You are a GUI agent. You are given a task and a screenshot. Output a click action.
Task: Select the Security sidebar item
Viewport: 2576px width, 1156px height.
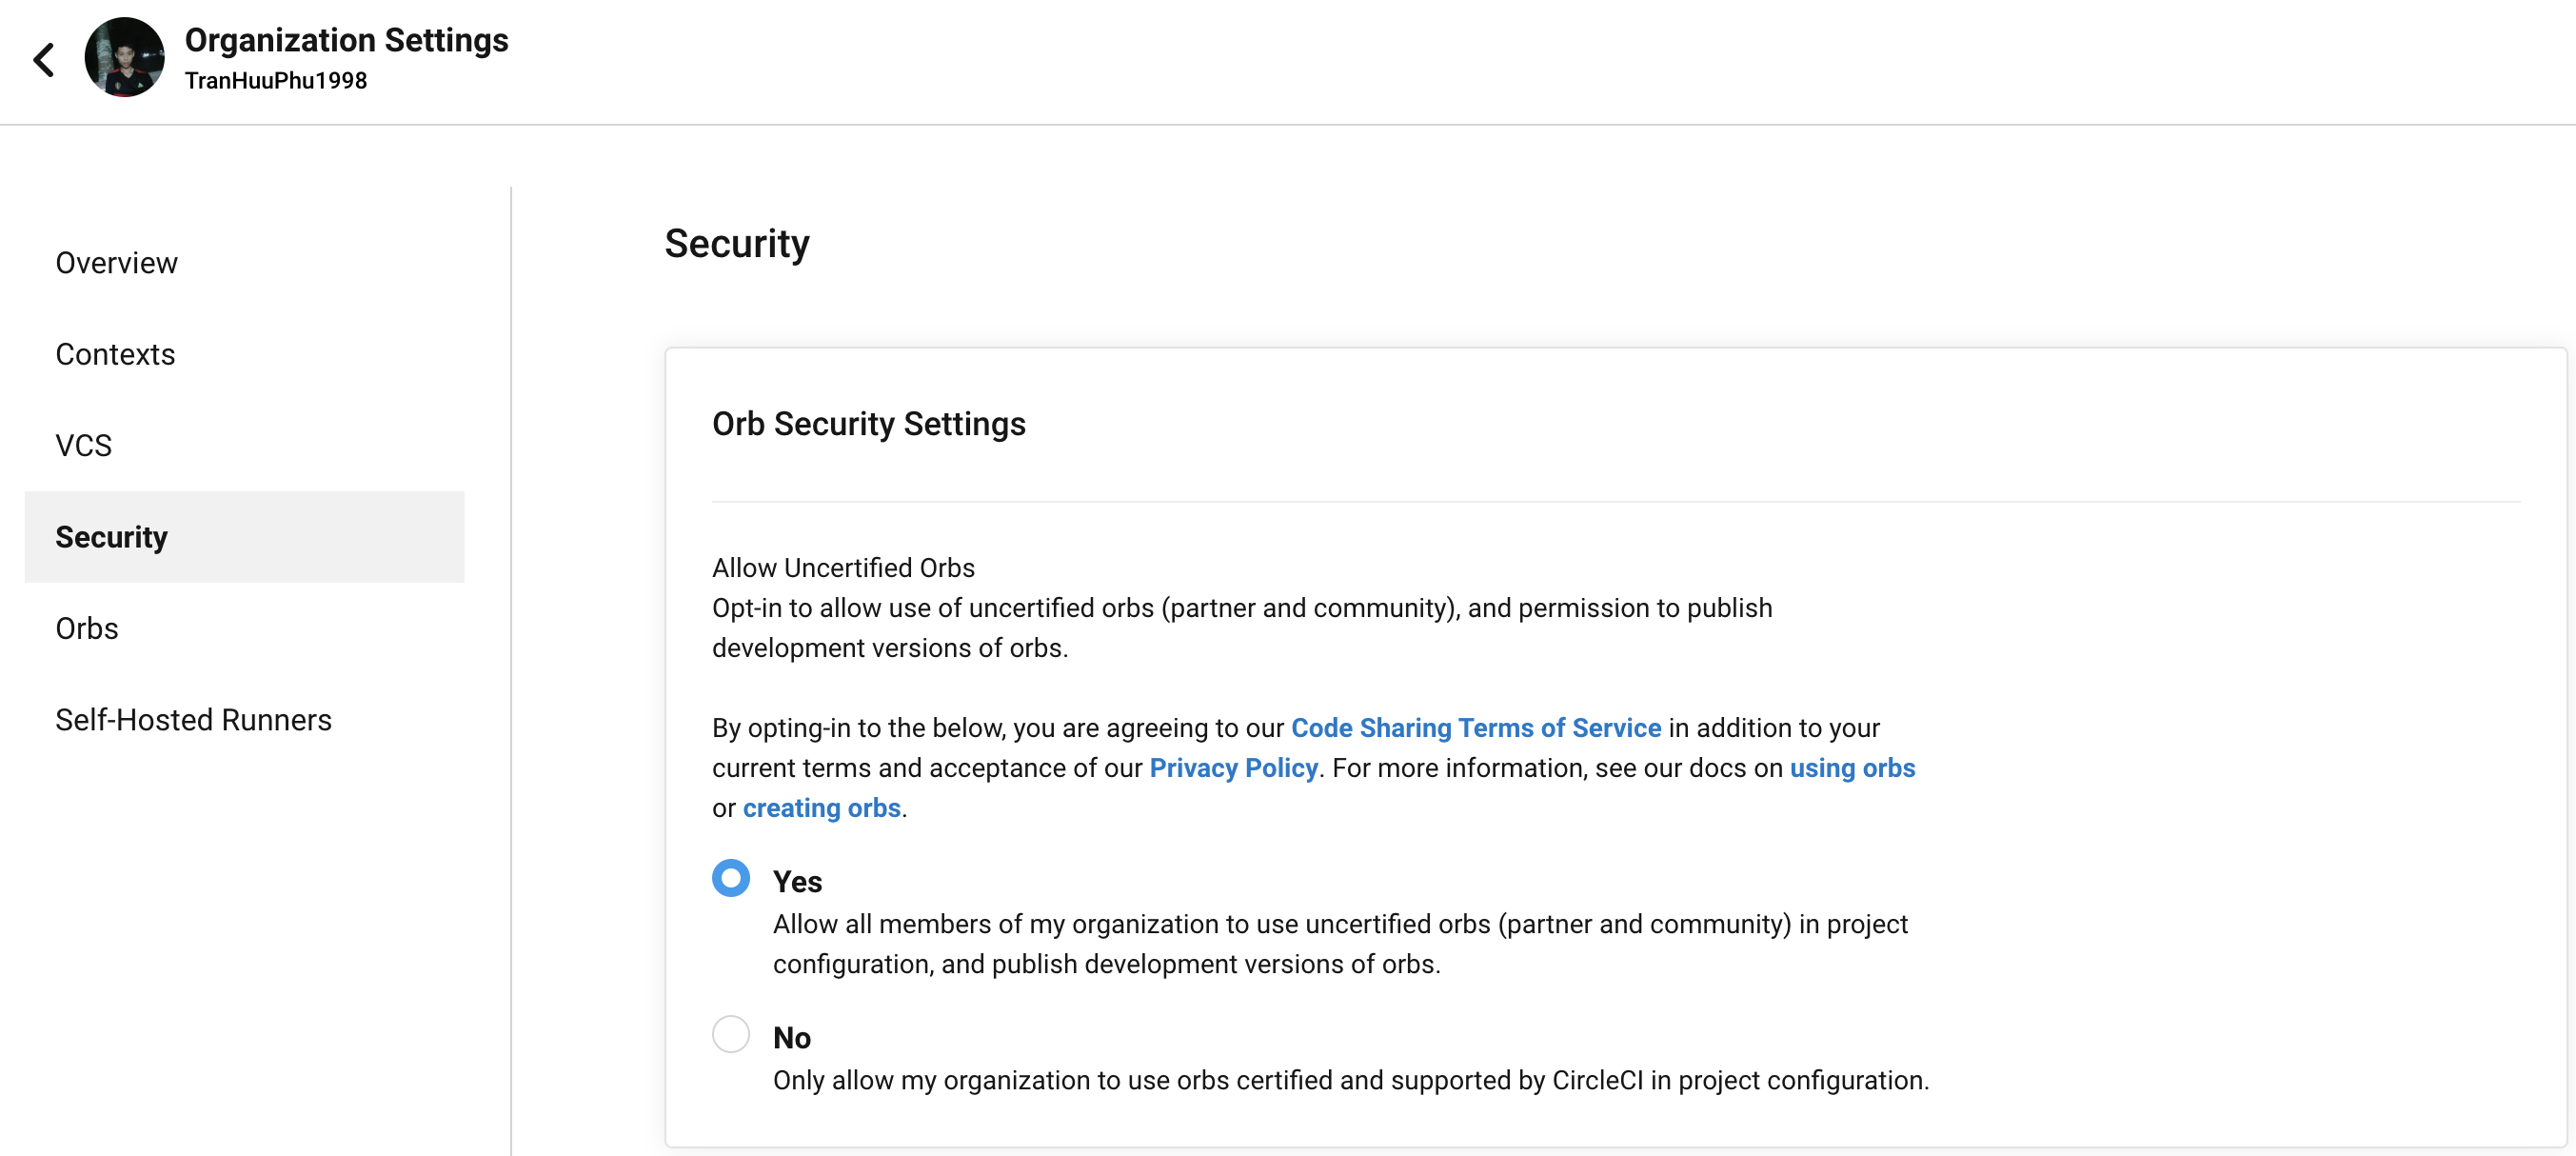point(111,537)
